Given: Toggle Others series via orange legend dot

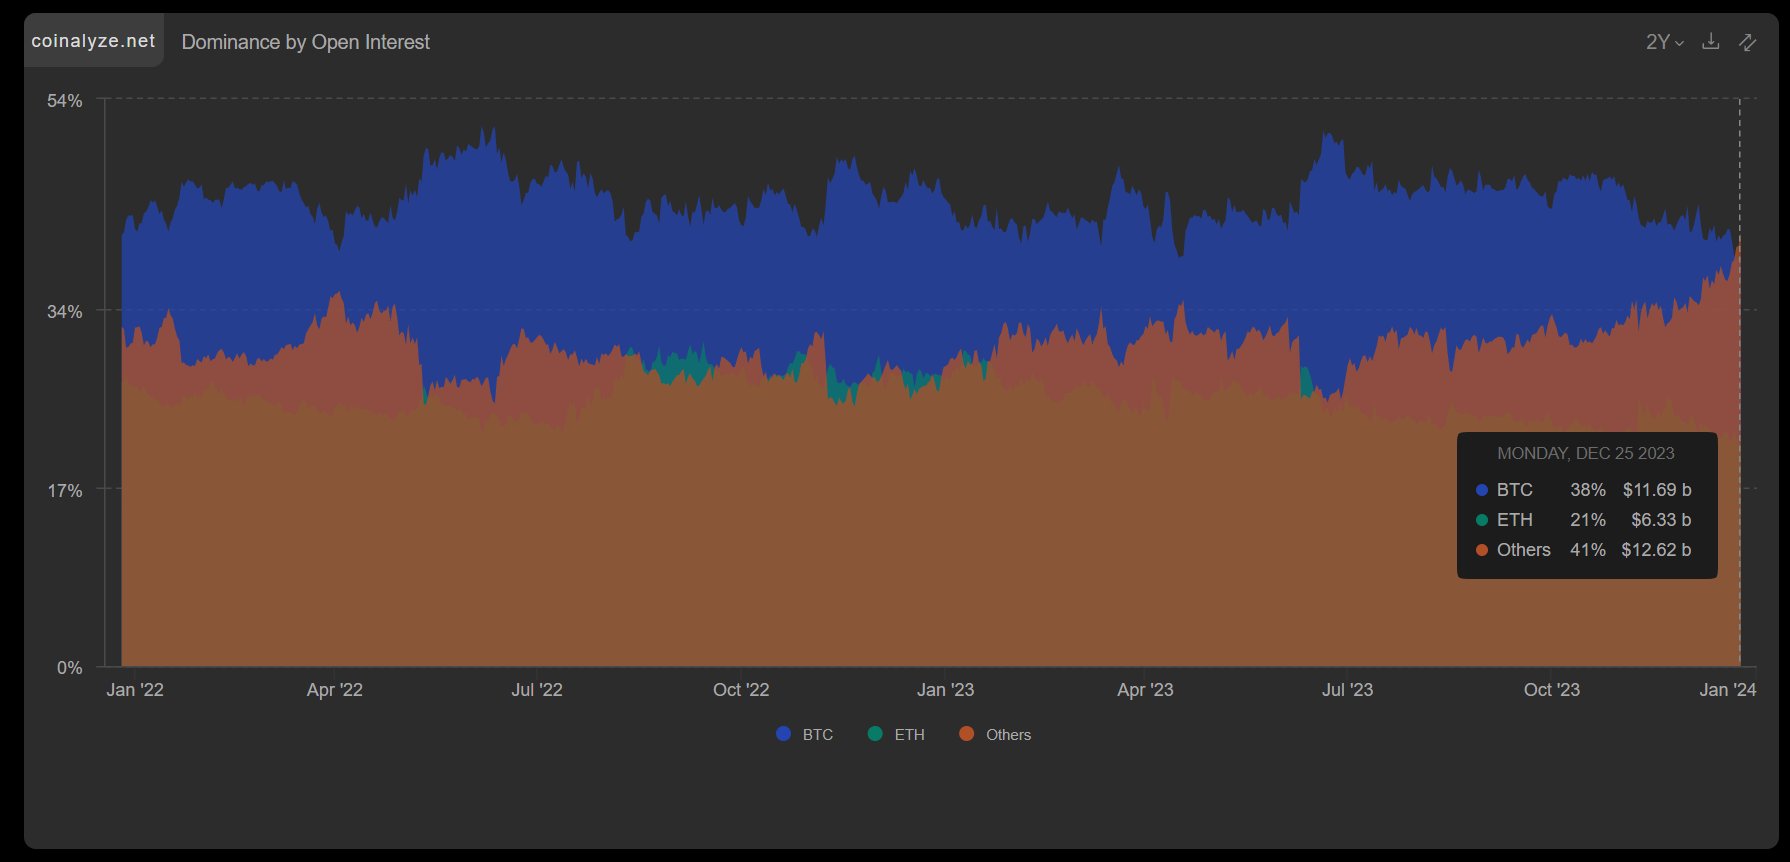Looking at the screenshot, I should click(x=966, y=734).
